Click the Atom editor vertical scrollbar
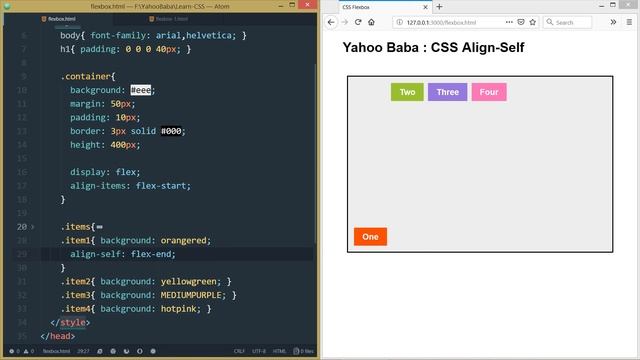Image resolution: width=640 pixels, height=360 pixels. 315,153
